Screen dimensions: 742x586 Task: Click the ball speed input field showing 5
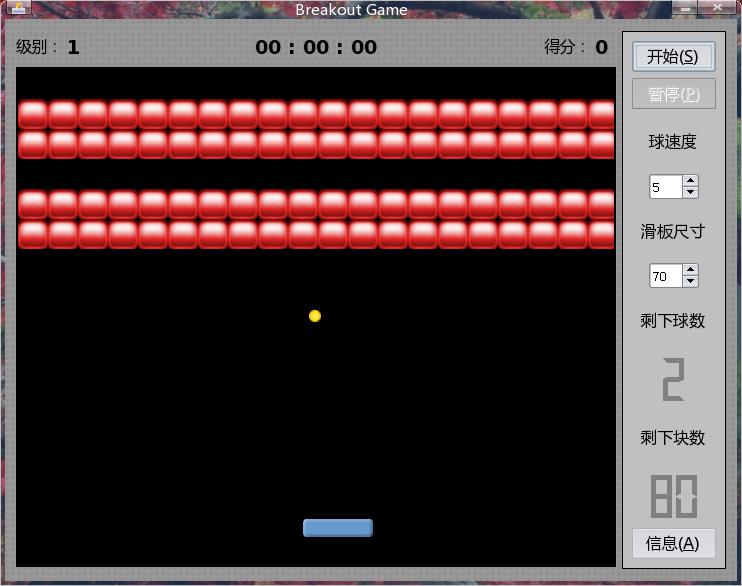tap(666, 186)
